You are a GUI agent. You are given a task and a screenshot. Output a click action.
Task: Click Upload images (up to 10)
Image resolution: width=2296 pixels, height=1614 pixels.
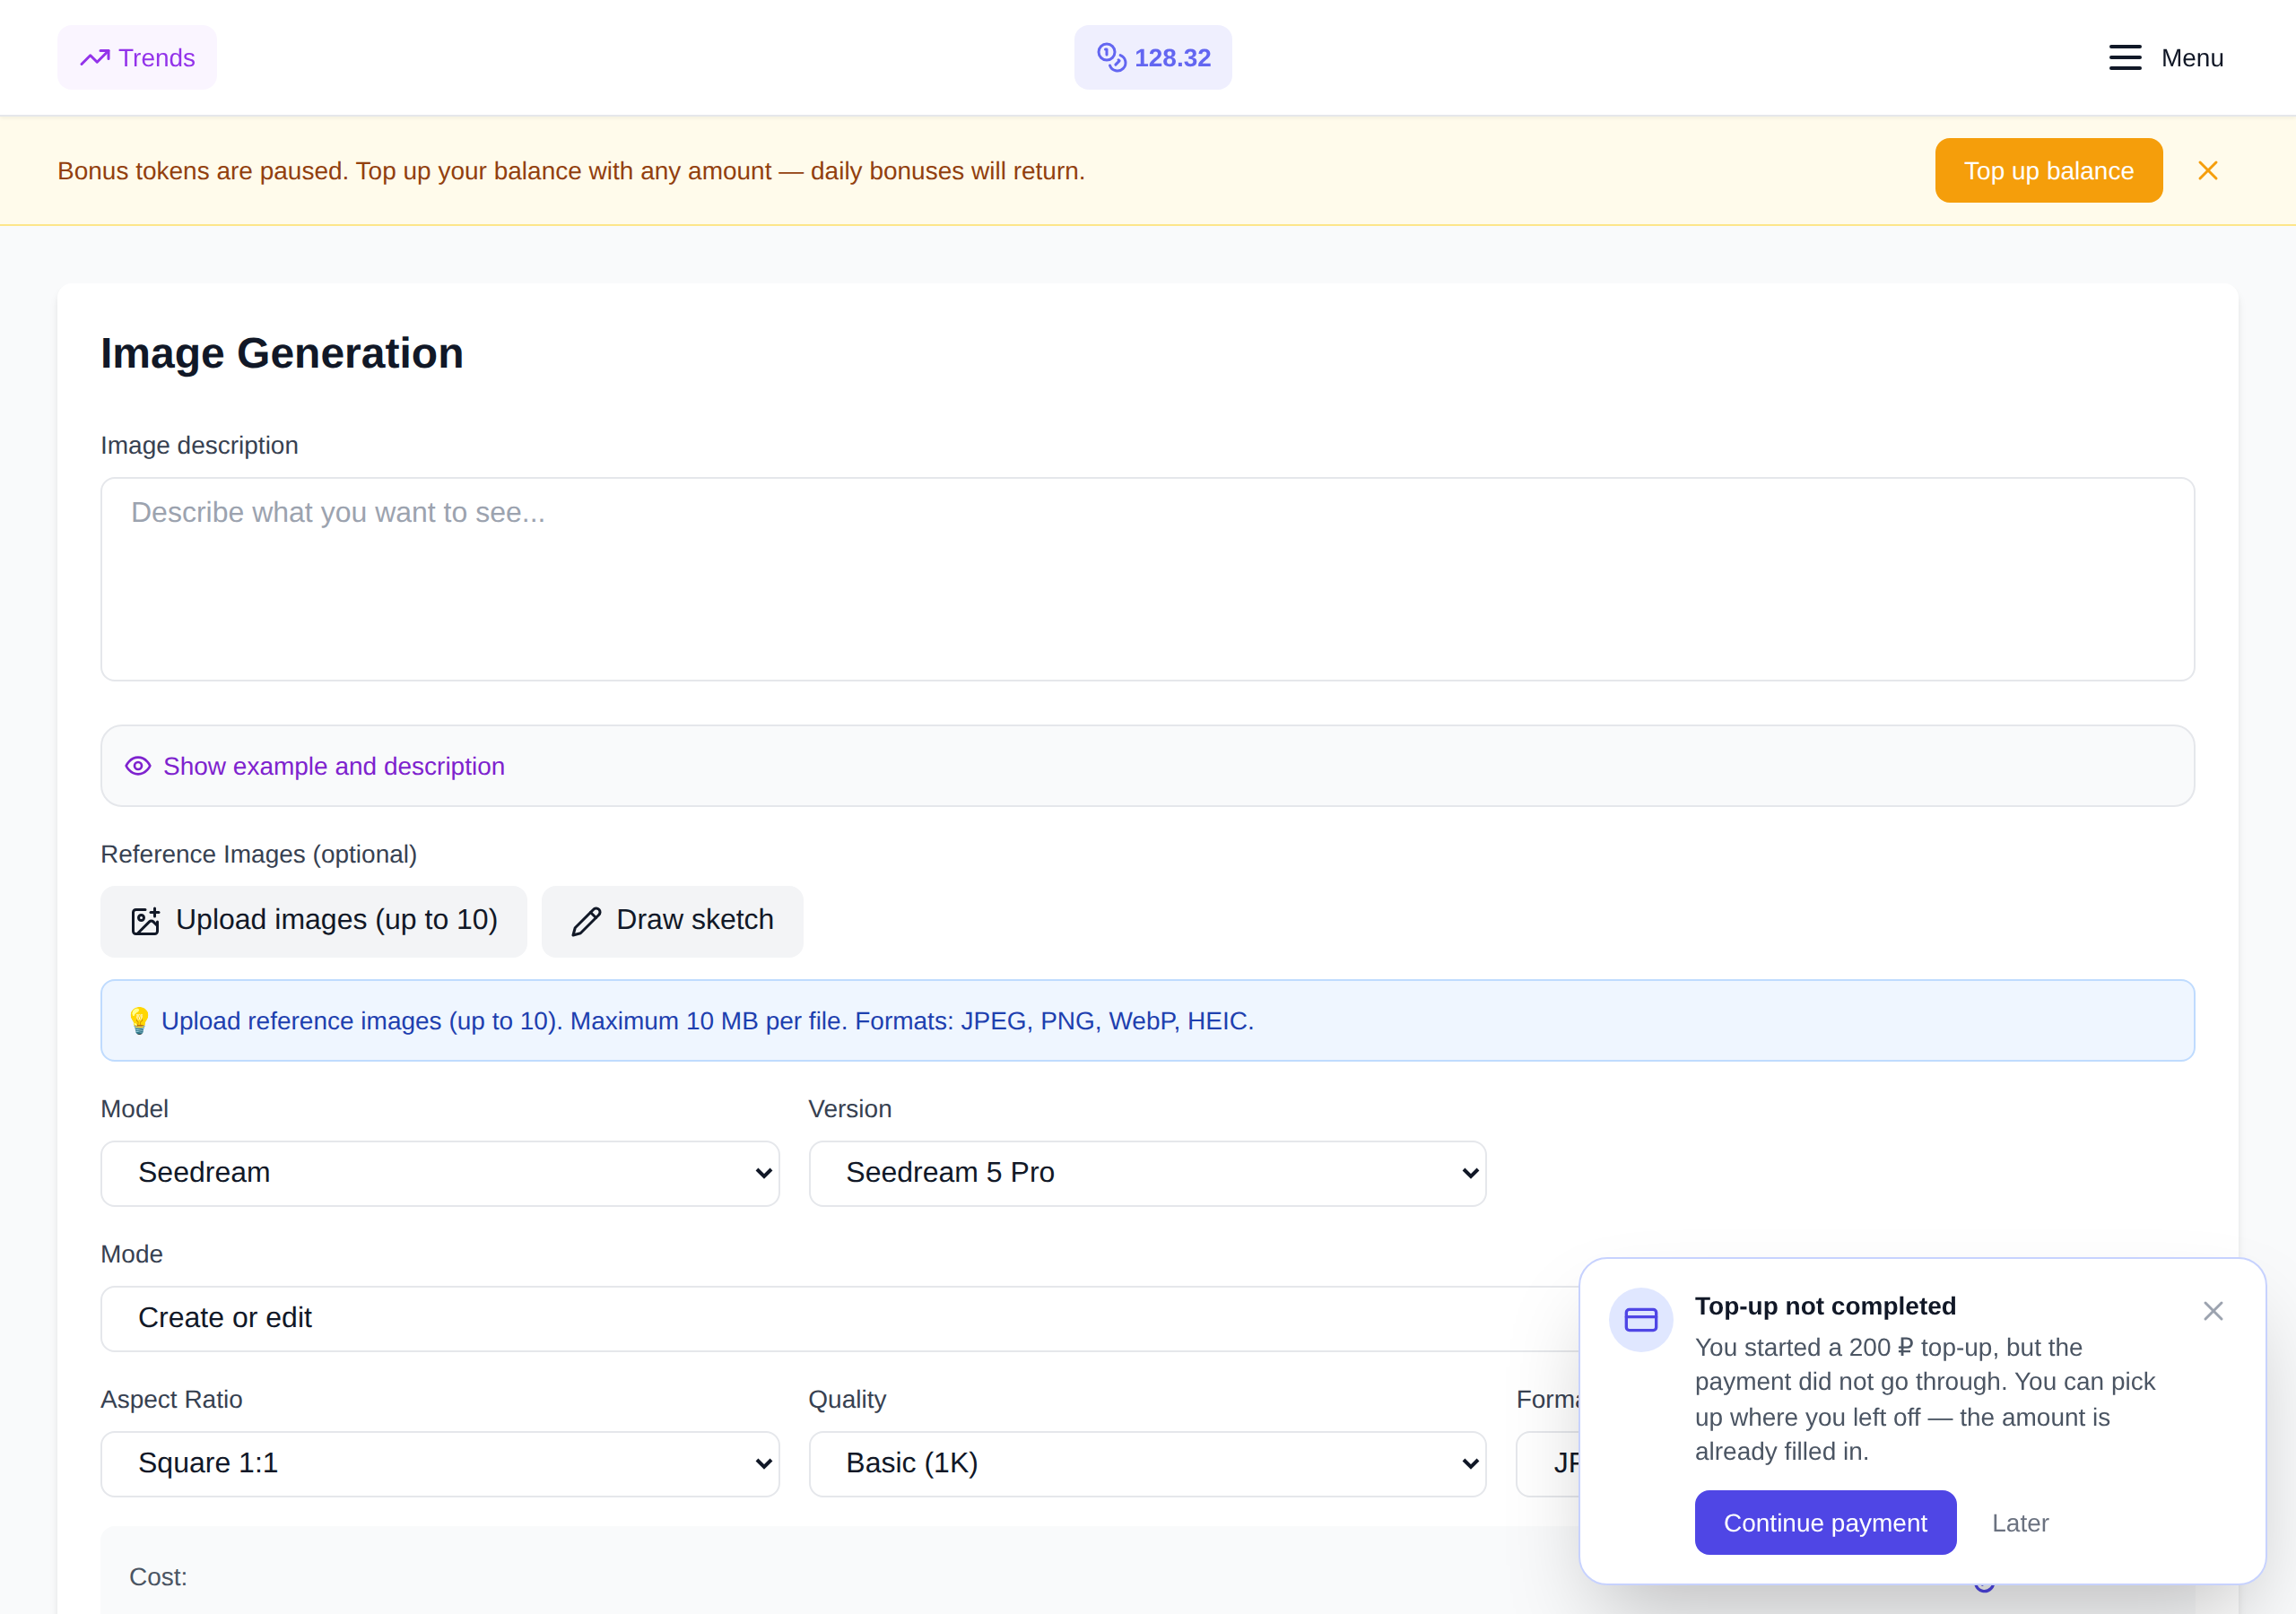coord(314,921)
